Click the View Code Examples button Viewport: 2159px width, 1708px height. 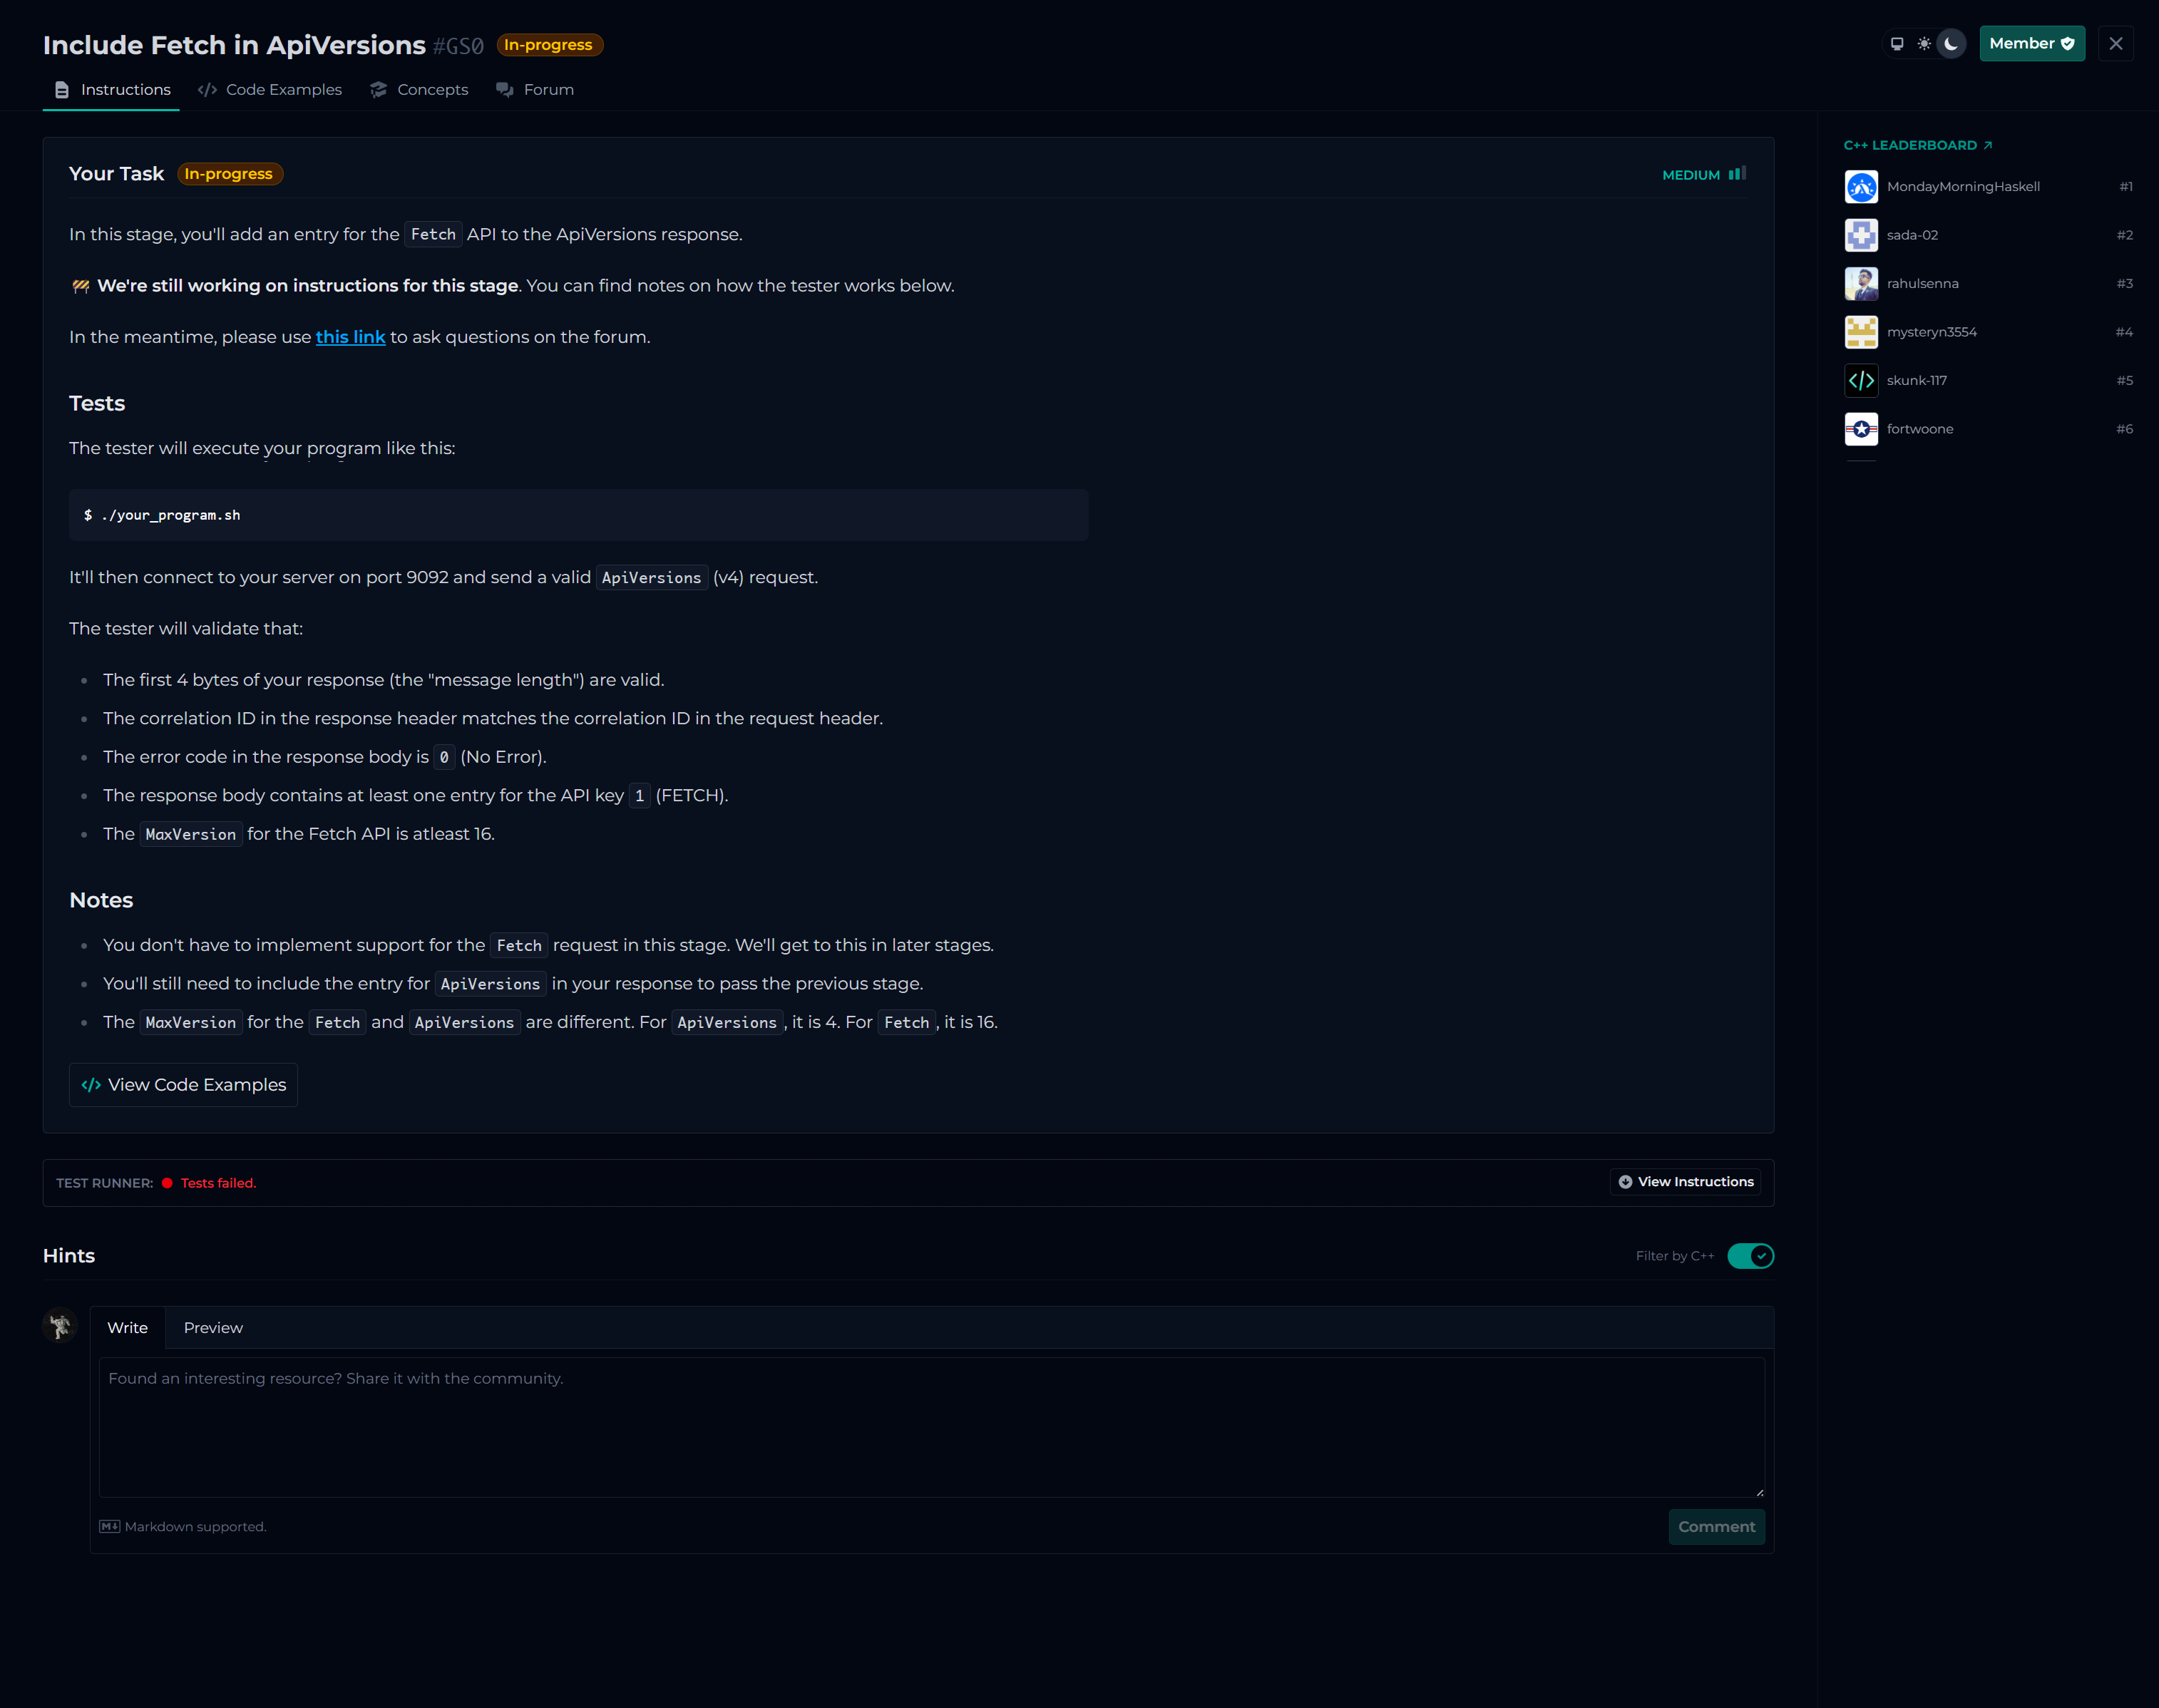click(184, 1085)
